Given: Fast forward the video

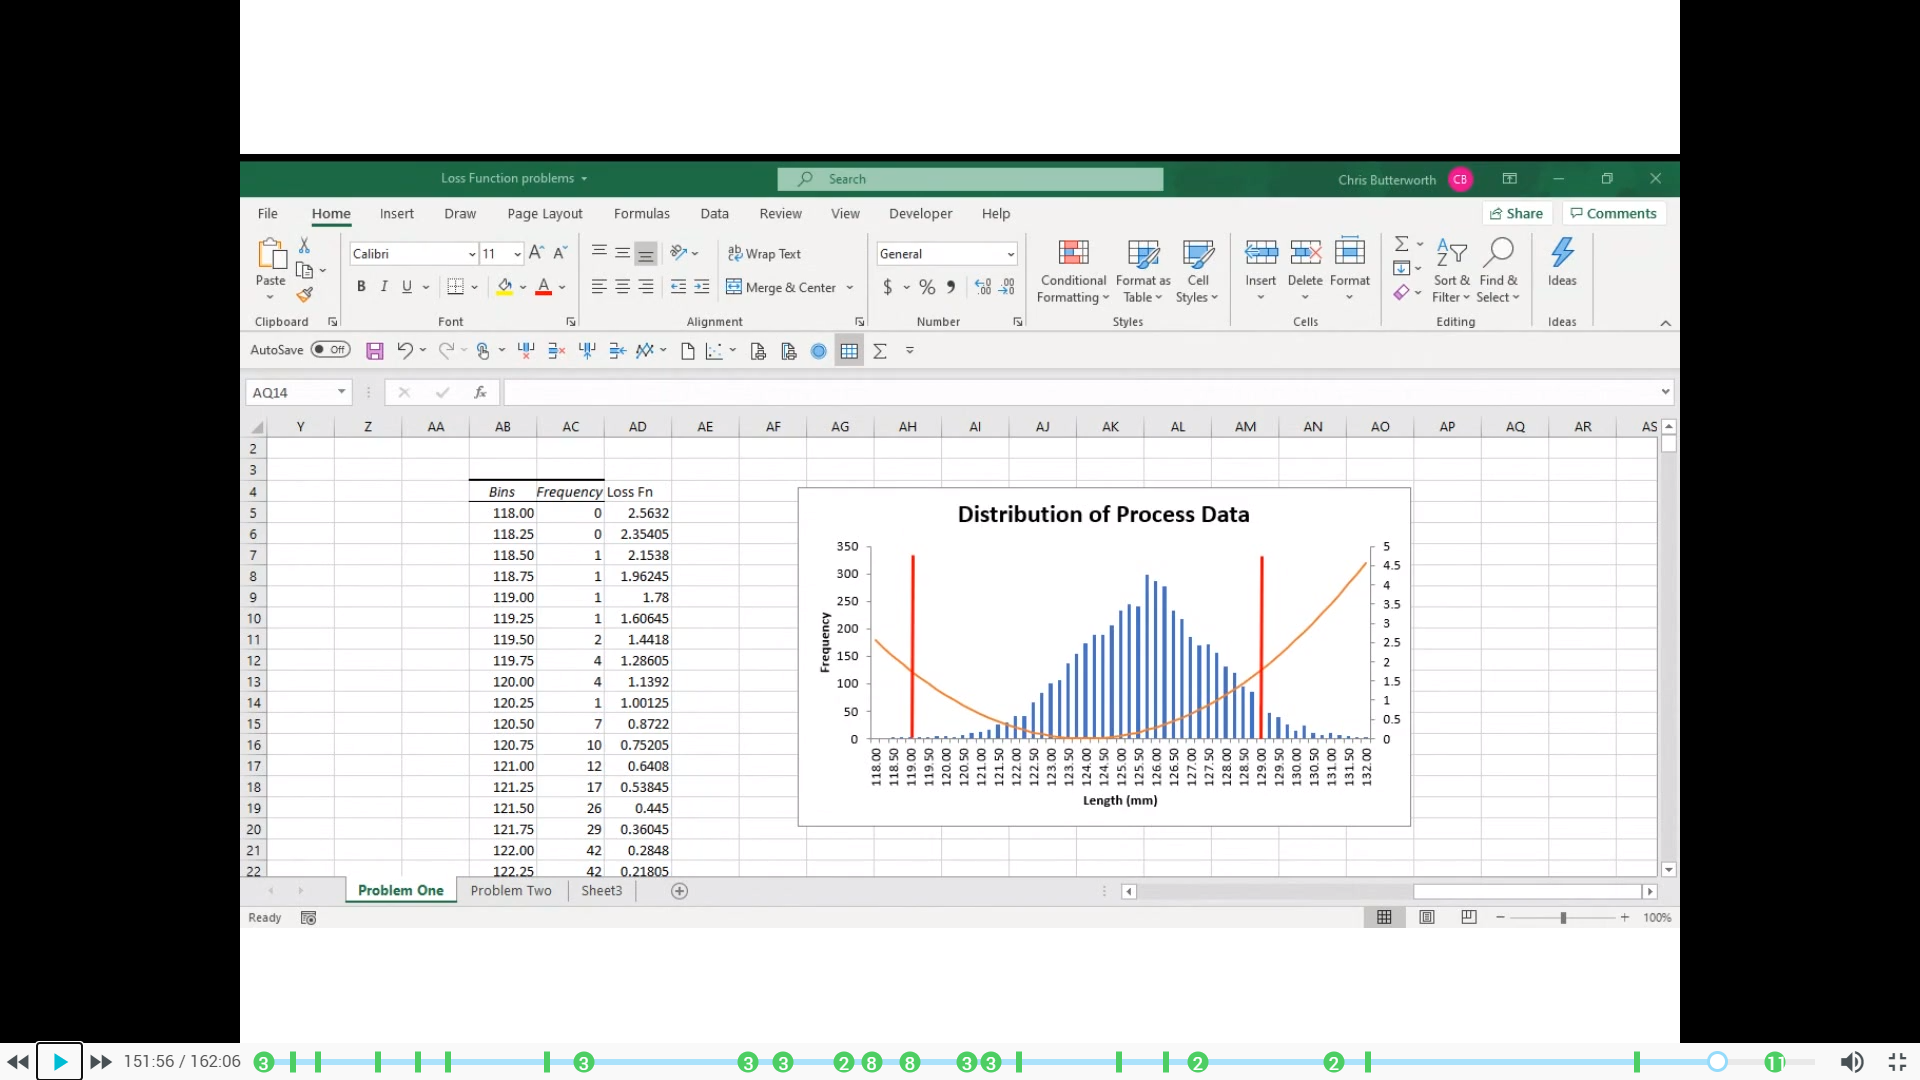Looking at the screenshot, I should (x=101, y=1061).
